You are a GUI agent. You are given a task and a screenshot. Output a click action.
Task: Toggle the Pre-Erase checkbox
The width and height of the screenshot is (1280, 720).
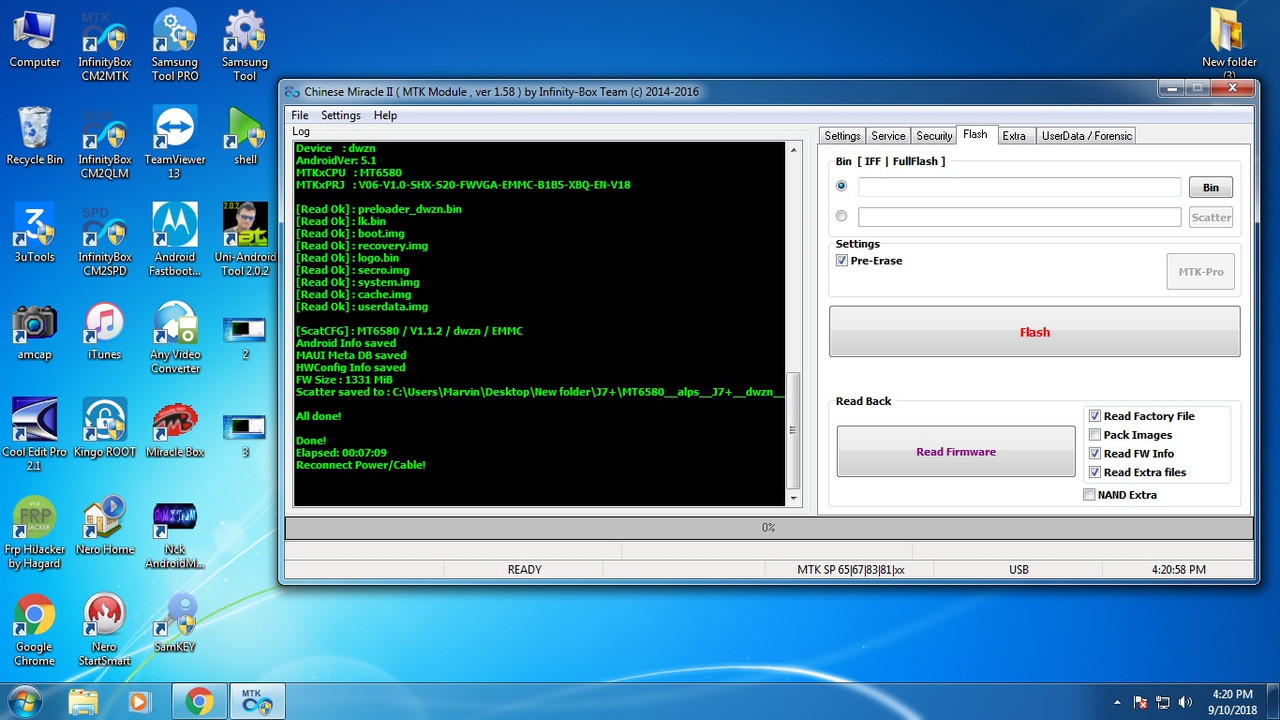coord(842,260)
